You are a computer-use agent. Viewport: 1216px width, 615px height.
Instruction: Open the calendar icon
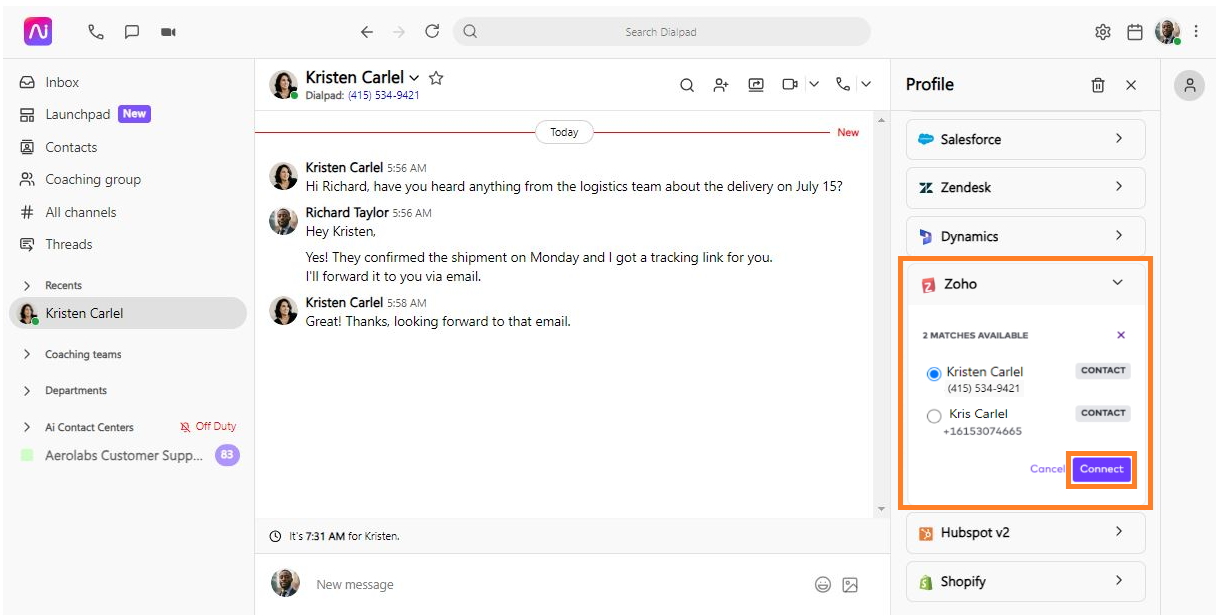pos(1135,32)
